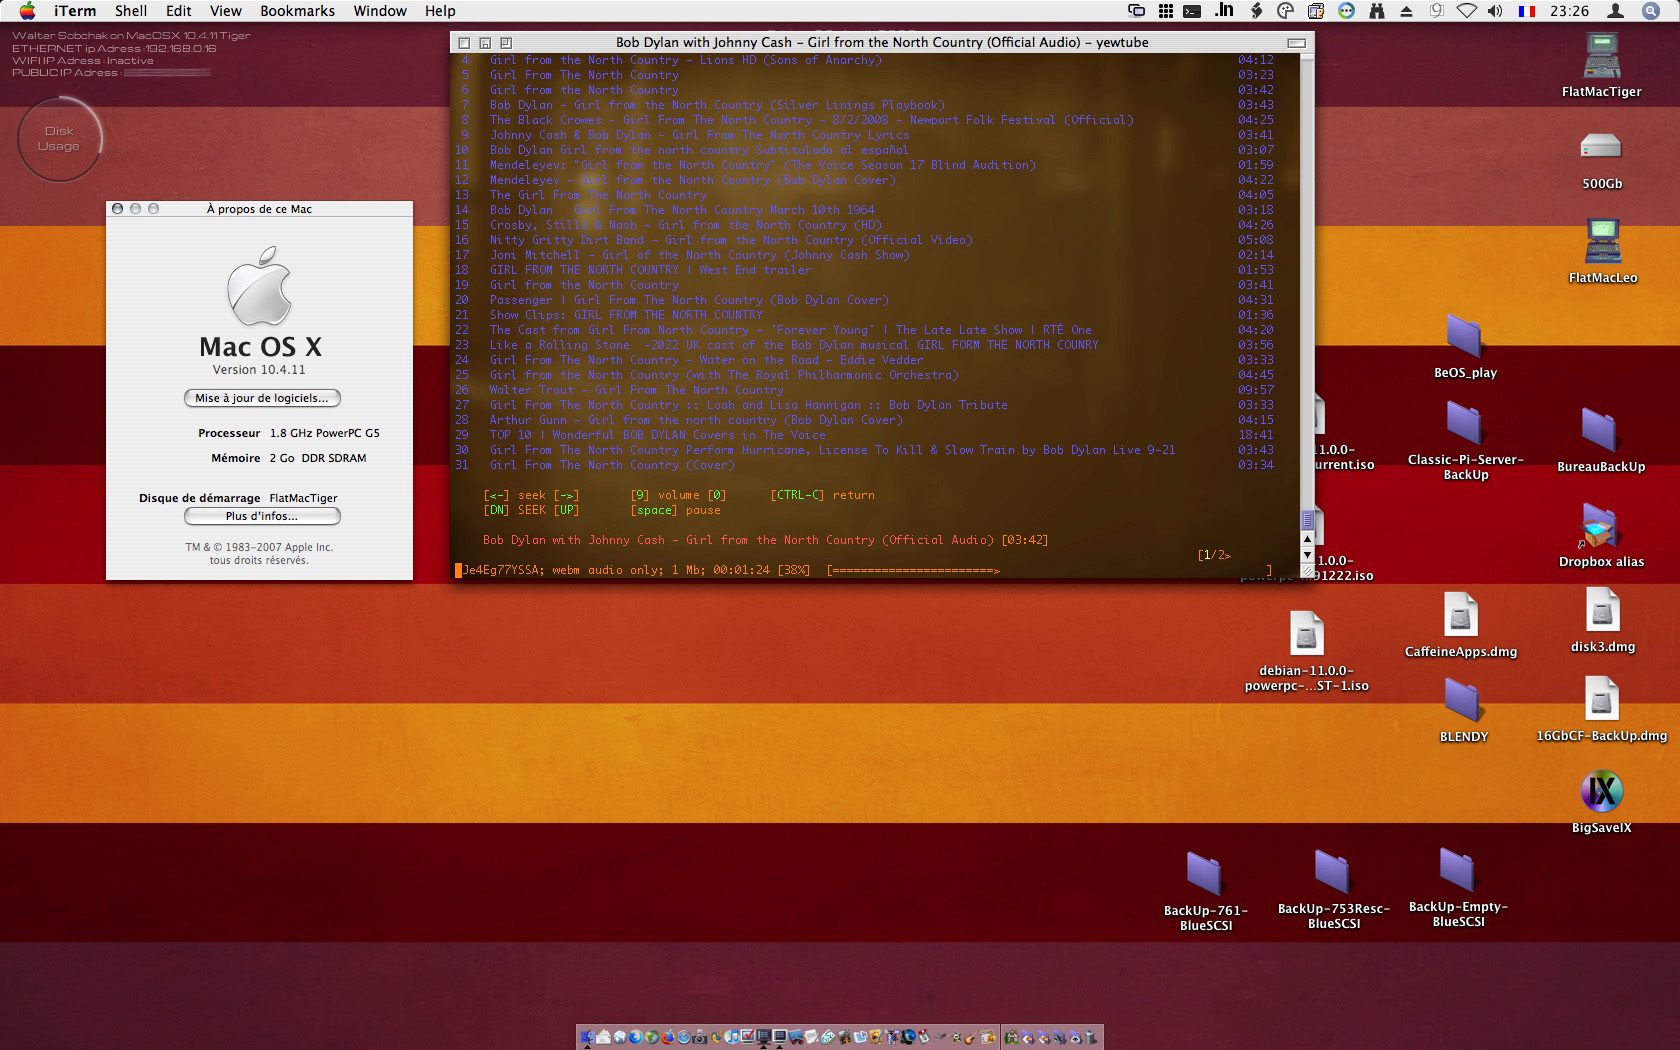Click the Mise à jour de logiciels button
The height and width of the screenshot is (1050, 1680).
coord(262,398)
